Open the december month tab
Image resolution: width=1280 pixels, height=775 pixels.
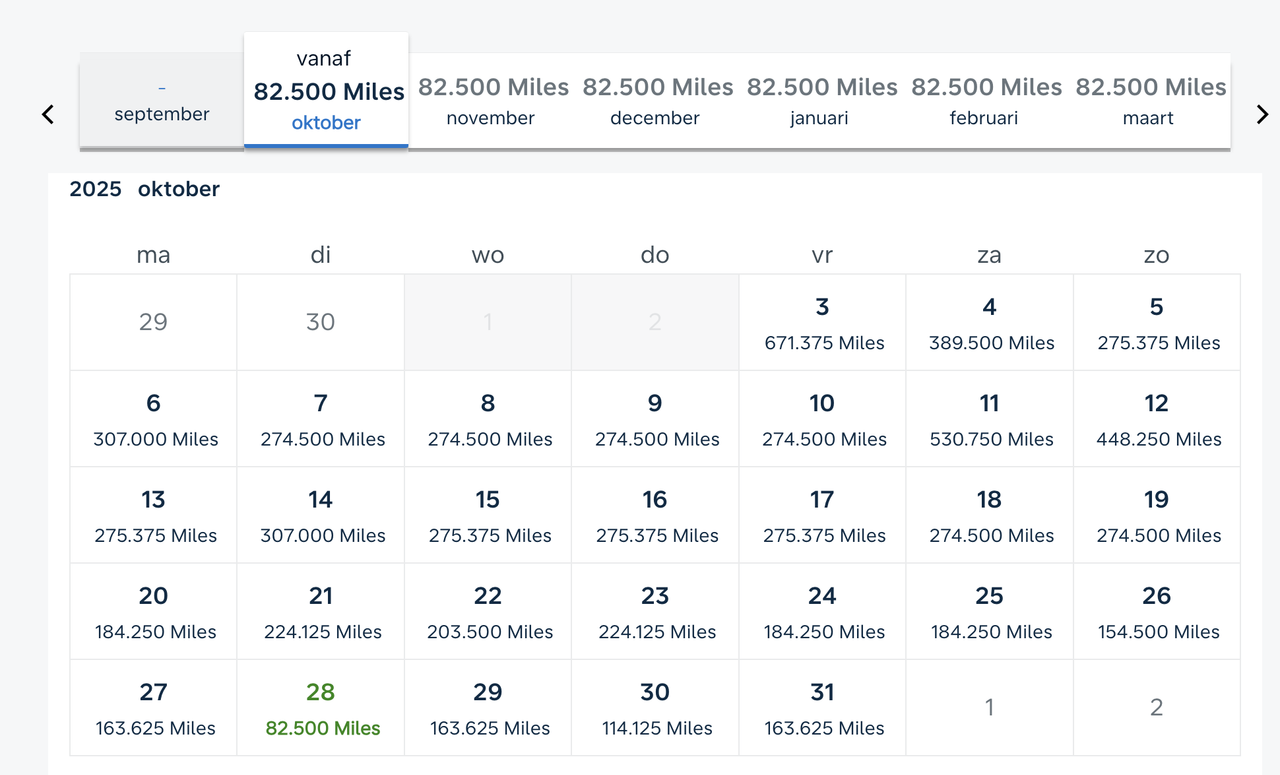coord(655,101)
